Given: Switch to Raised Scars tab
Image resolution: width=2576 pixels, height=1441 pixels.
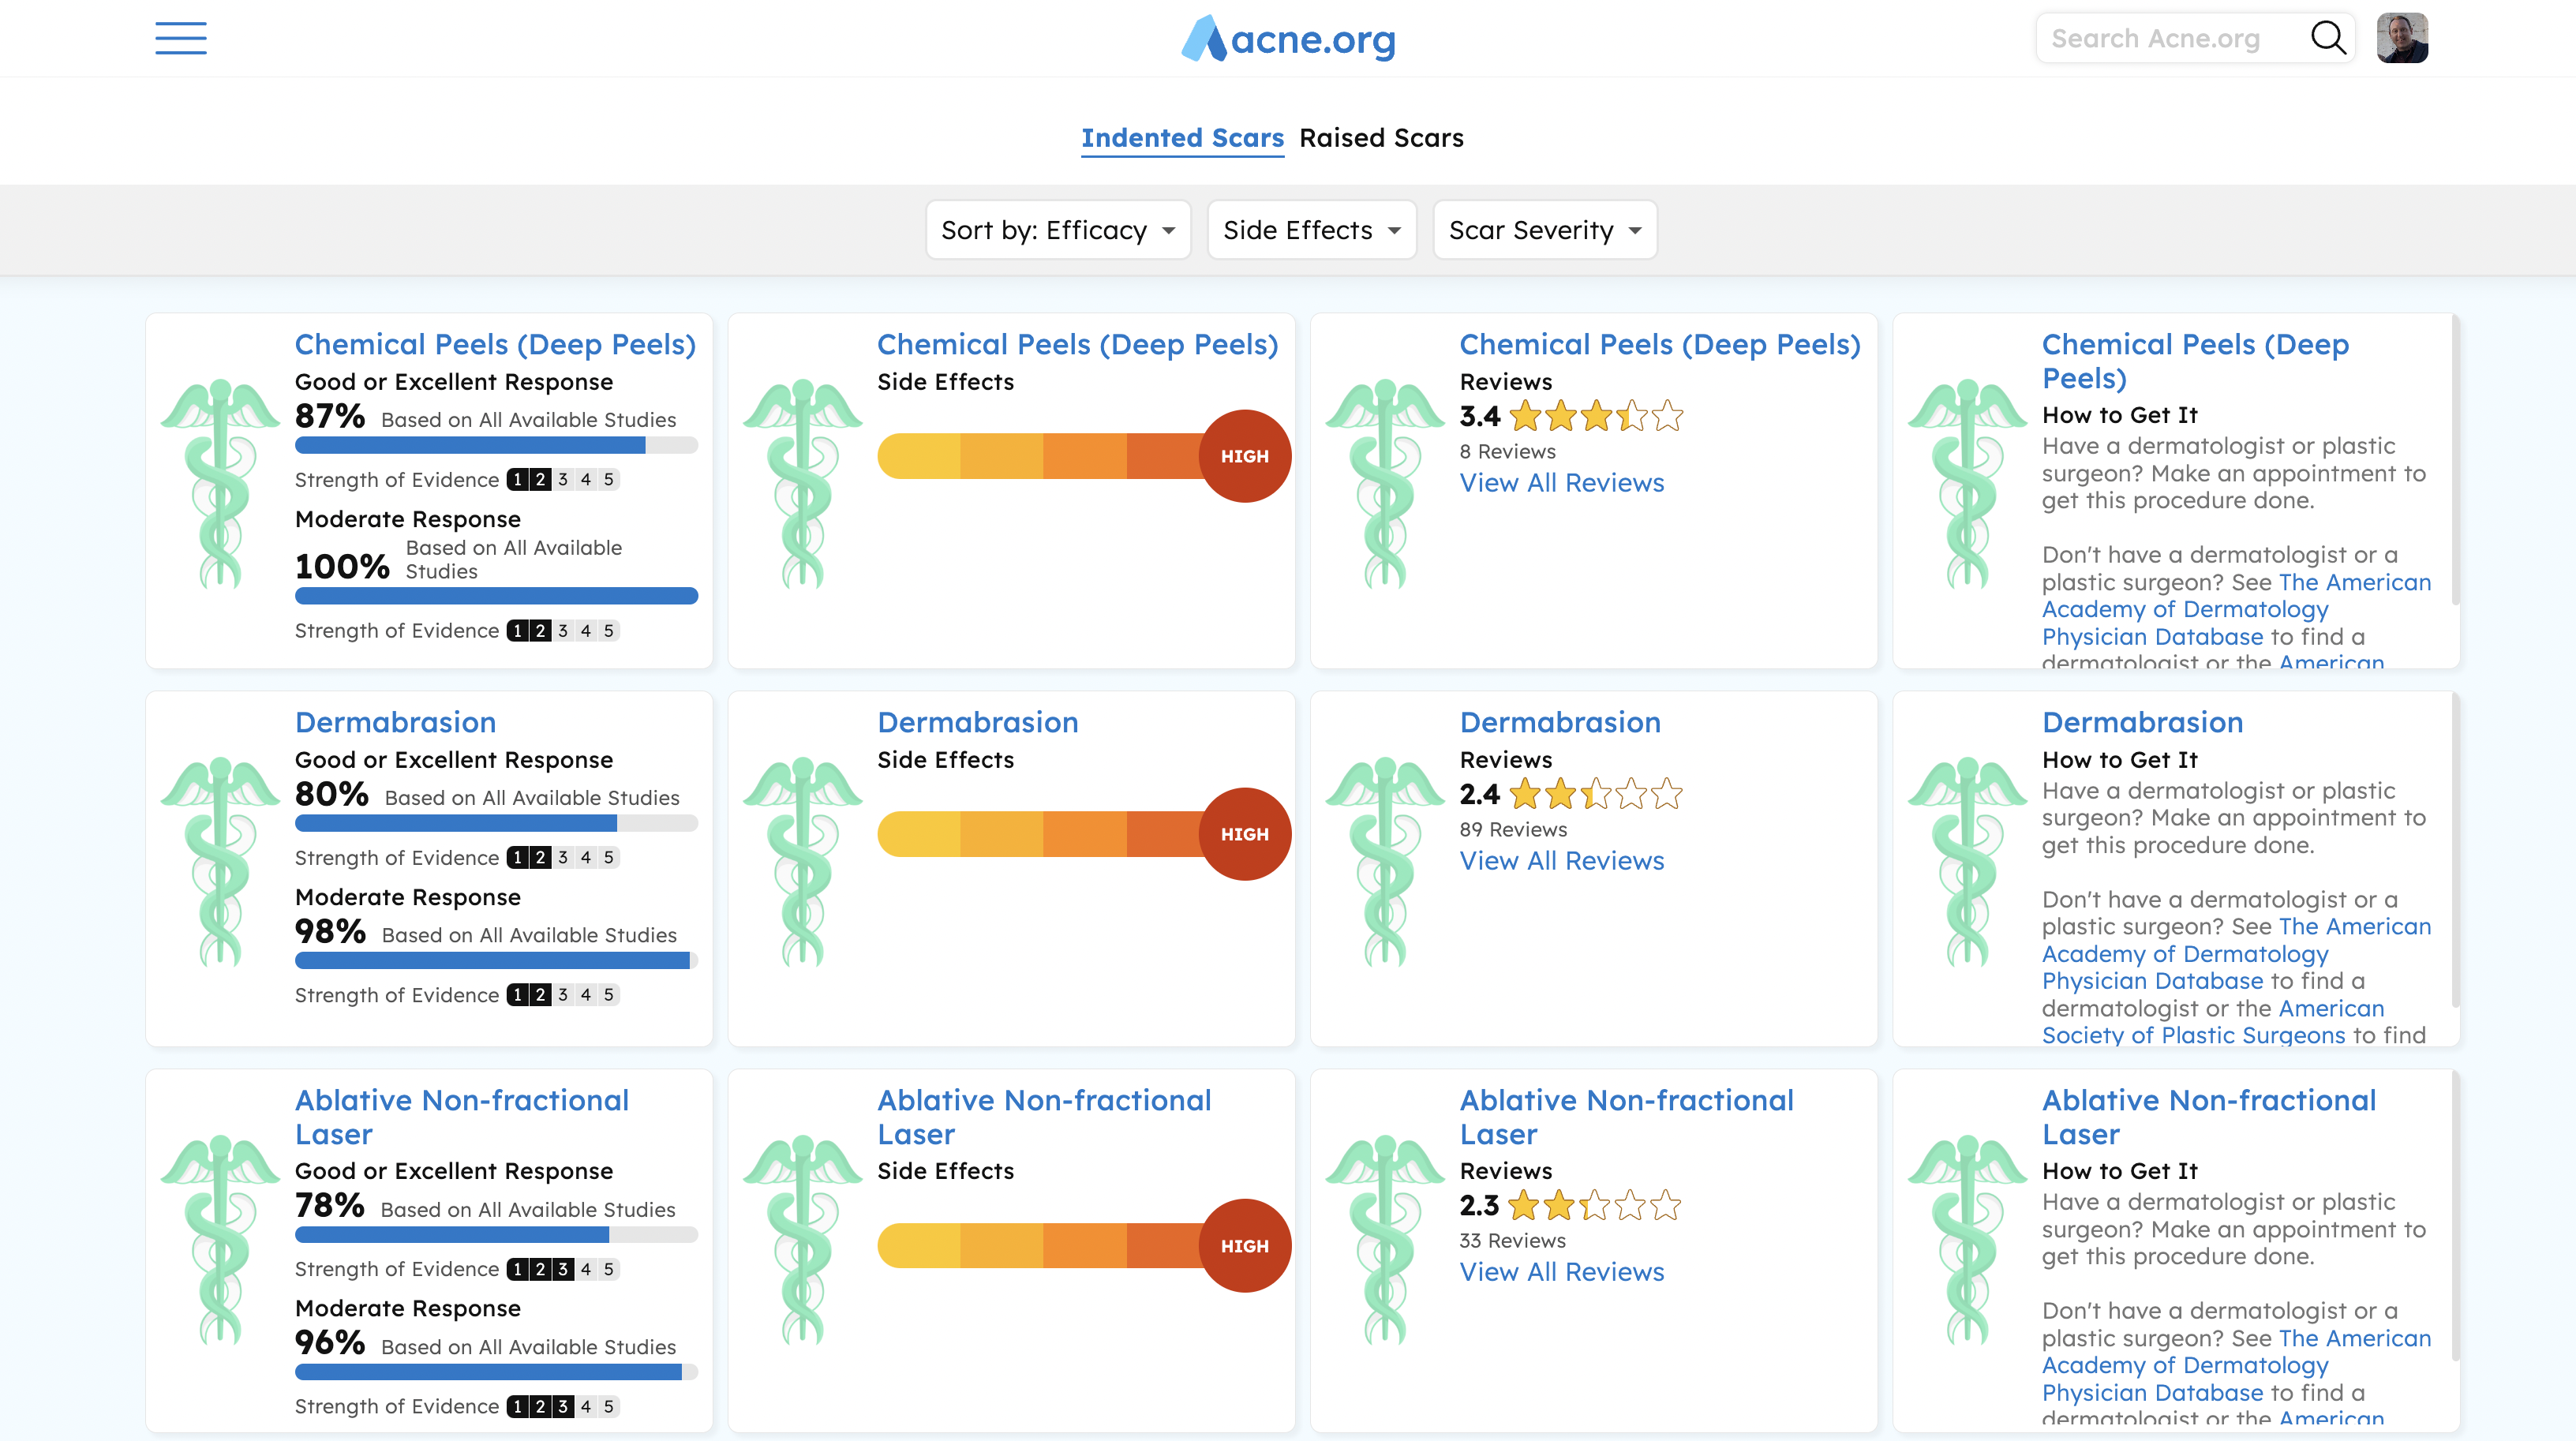Looking at the screenshot, I should click(1381, 138).
